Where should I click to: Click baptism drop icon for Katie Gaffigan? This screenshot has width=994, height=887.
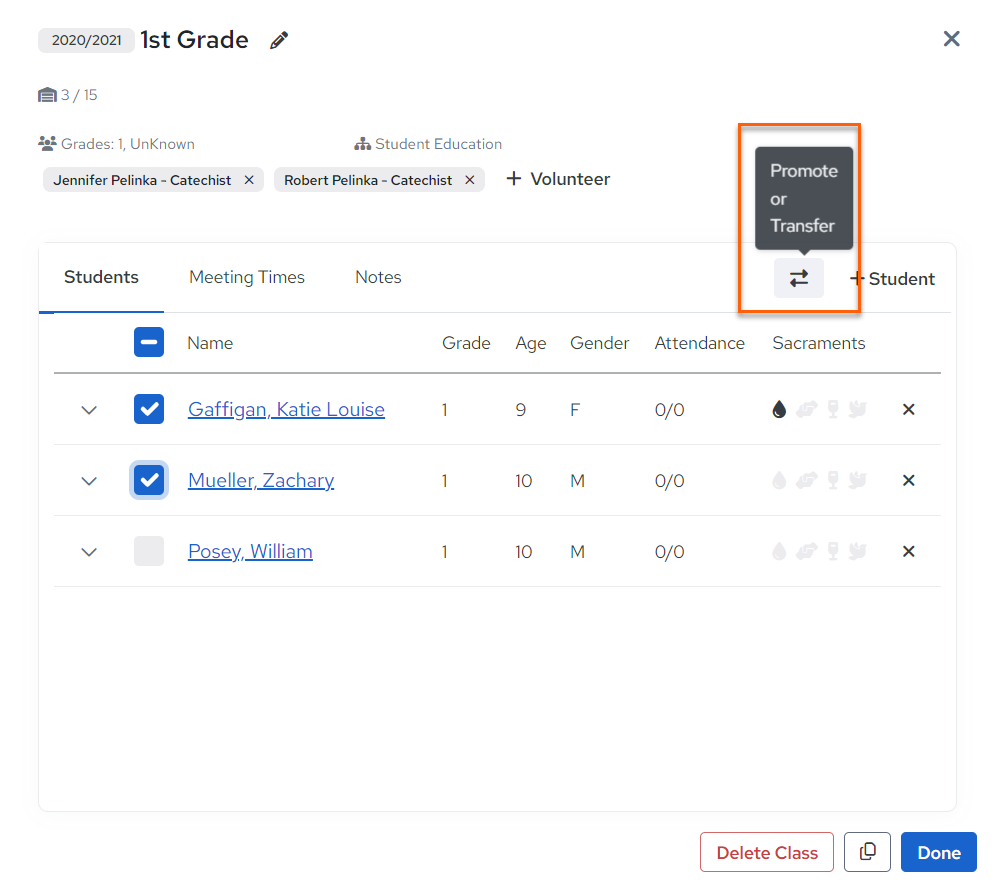(x=779, y=410)
